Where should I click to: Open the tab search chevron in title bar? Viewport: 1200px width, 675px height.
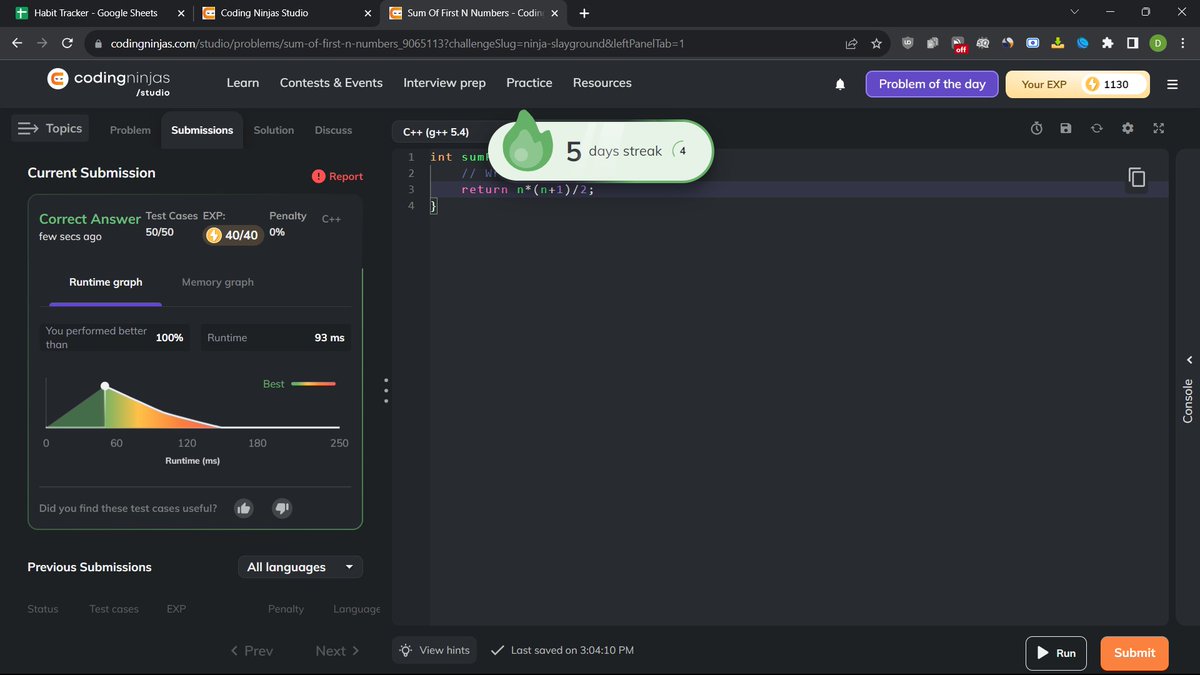coord(1075,12)
